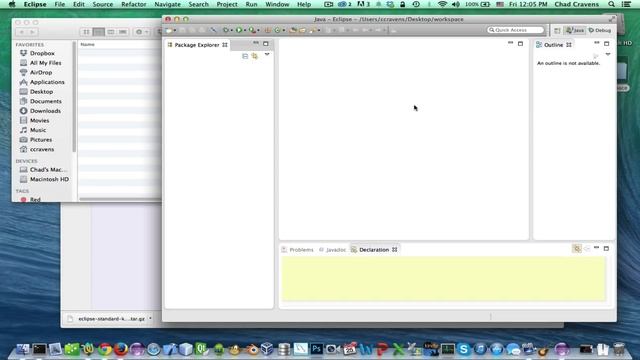Screen dimensions: 640x360
Task: Click the Finder back button
Action: (x=22, y=32)
